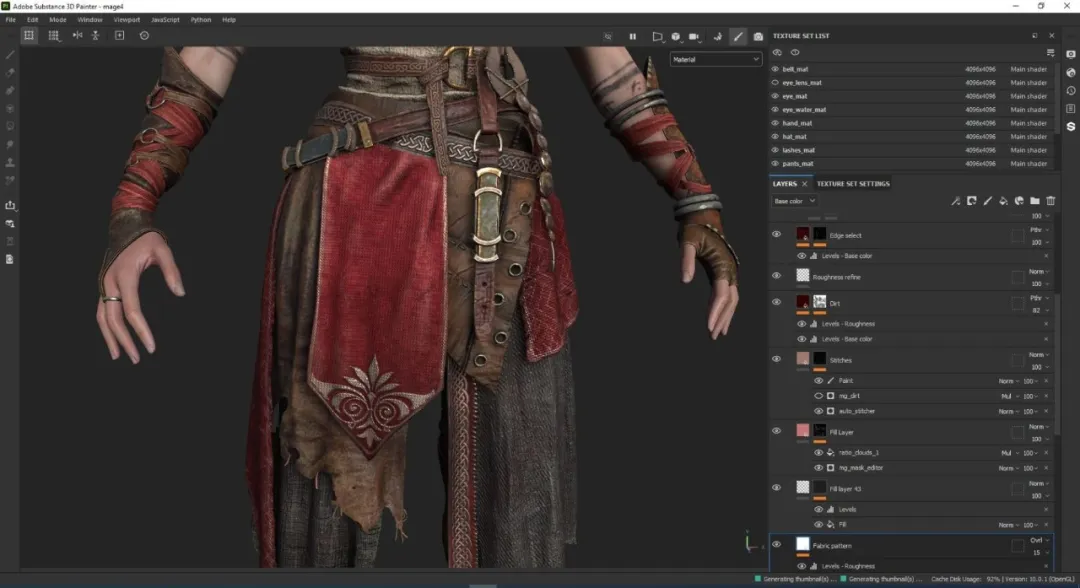Select the Fill Layer pink color thumbnail

pos(802,431)
